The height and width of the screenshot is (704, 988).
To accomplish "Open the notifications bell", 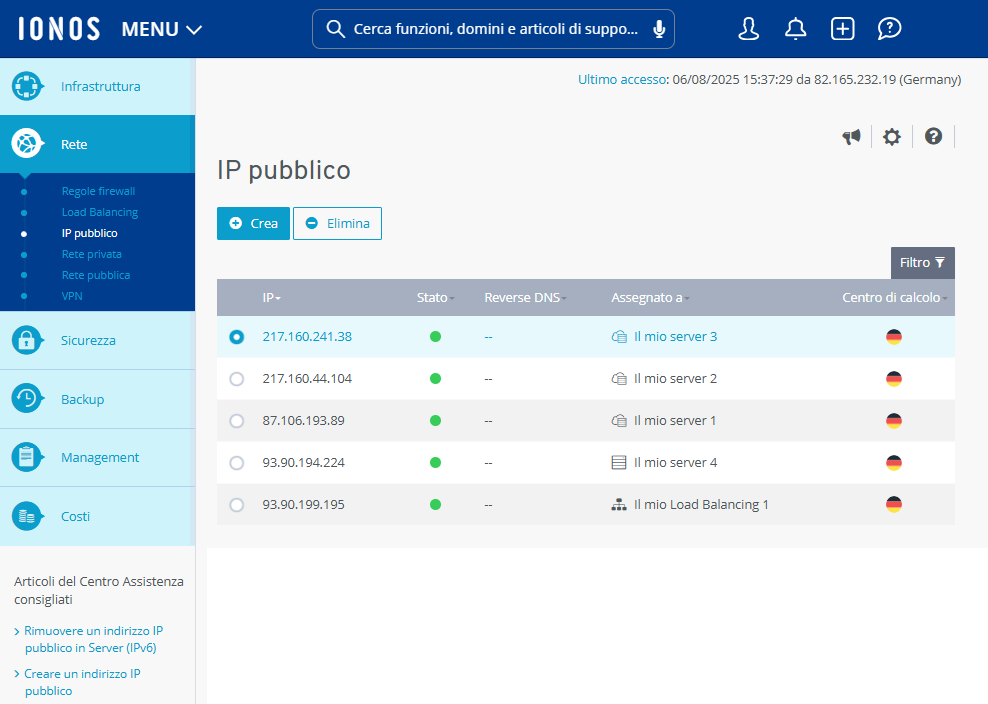I will [795, 29].
